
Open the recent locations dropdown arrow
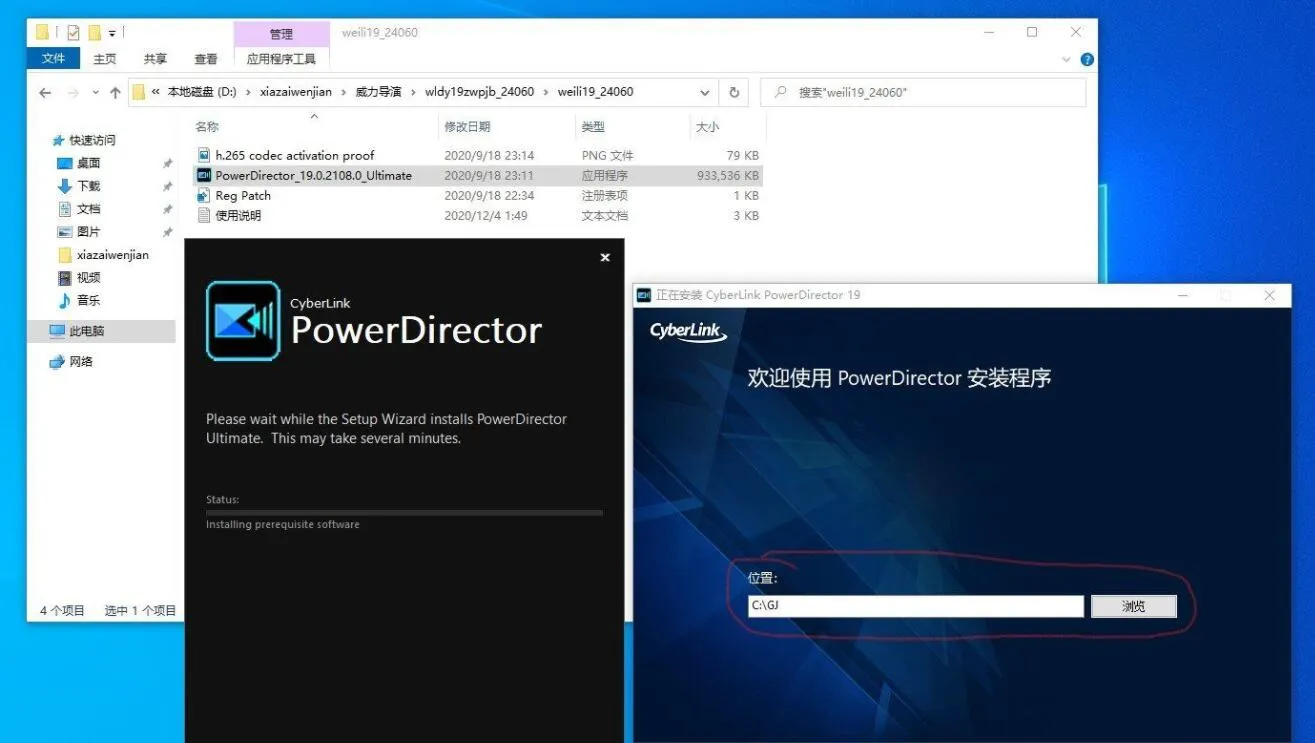[x=96, y=93]
